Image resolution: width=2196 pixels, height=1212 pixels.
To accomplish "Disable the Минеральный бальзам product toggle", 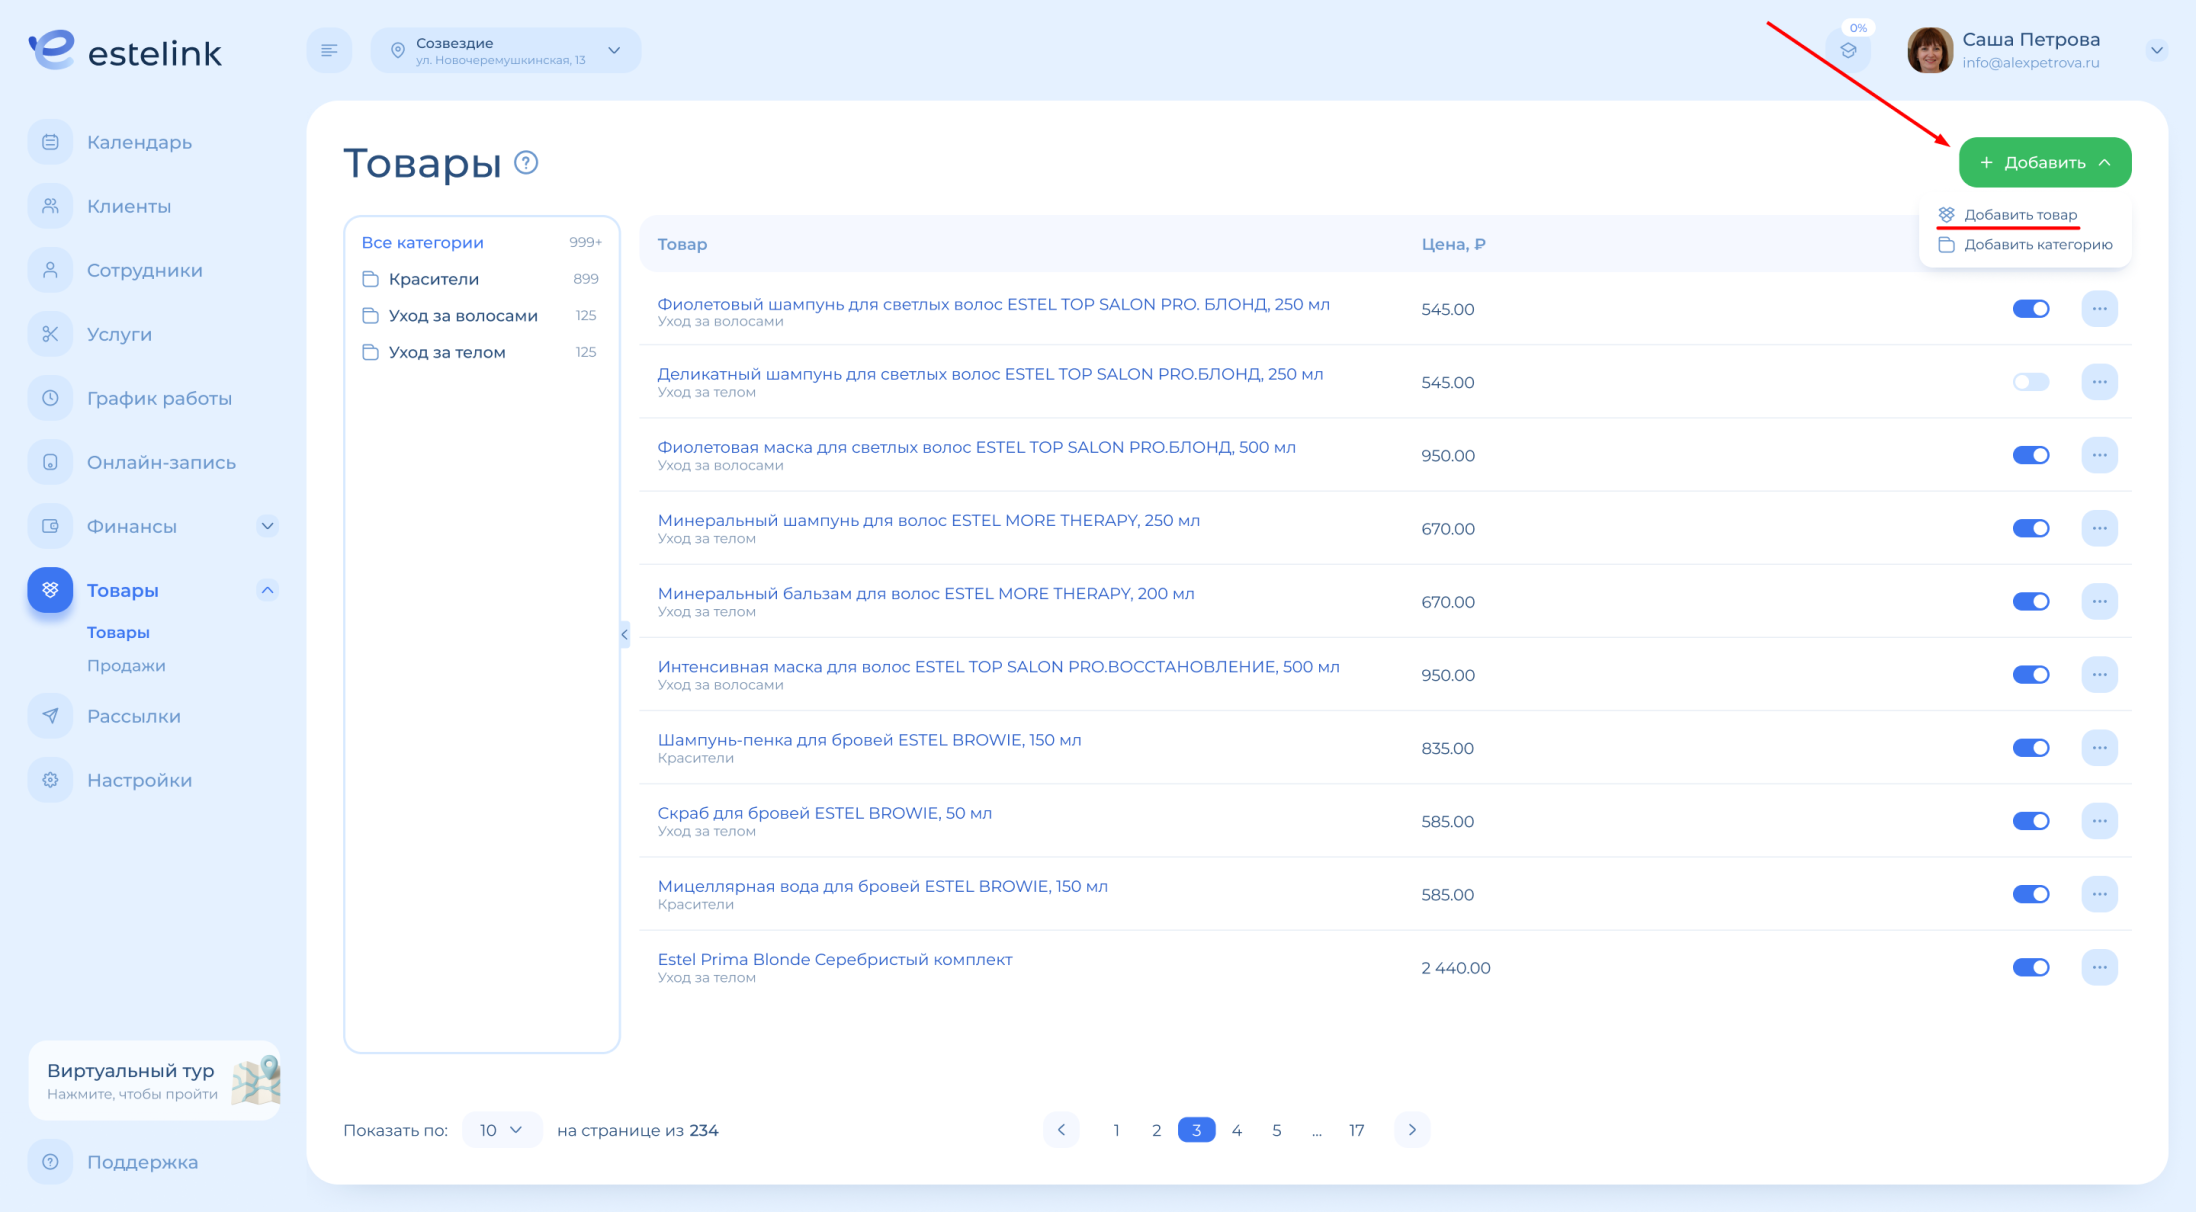I will (x=2031, y=601).
